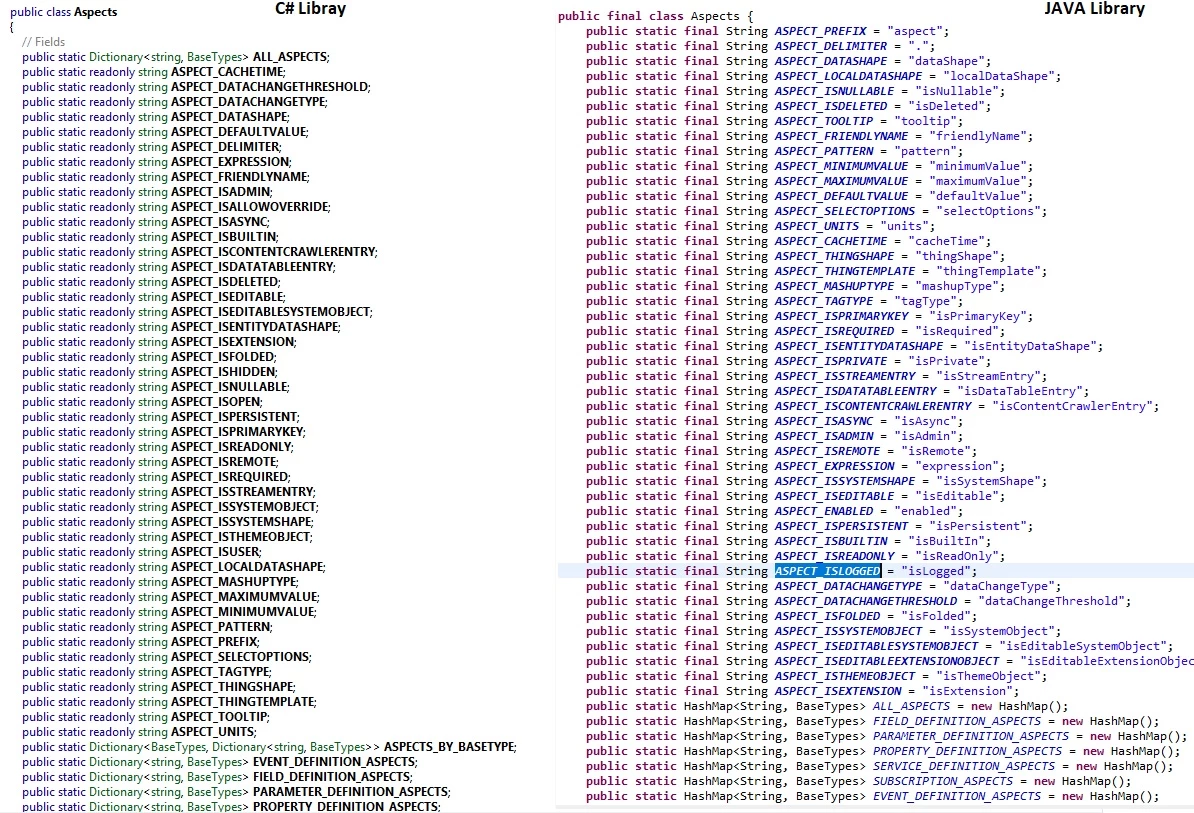Click ASPECT_ISOPEN in the C# class
This screenshot has height=813, width=1194.
click(x=215, y=402)
